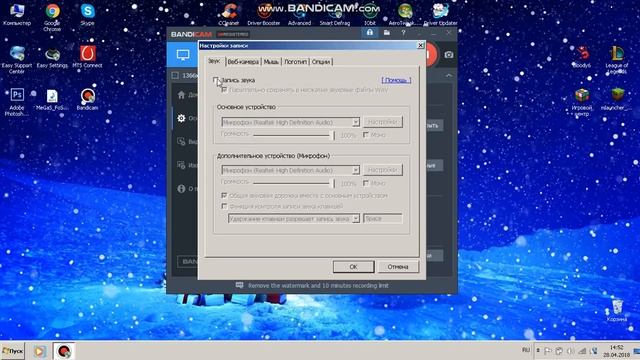
Task: Click the Space hotkey input field
Action: click(382, 219)
